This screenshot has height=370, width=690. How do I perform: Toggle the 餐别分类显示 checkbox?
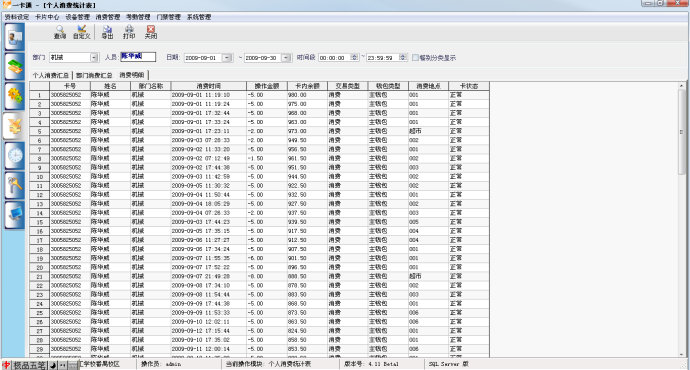click(x=415, y=58)
